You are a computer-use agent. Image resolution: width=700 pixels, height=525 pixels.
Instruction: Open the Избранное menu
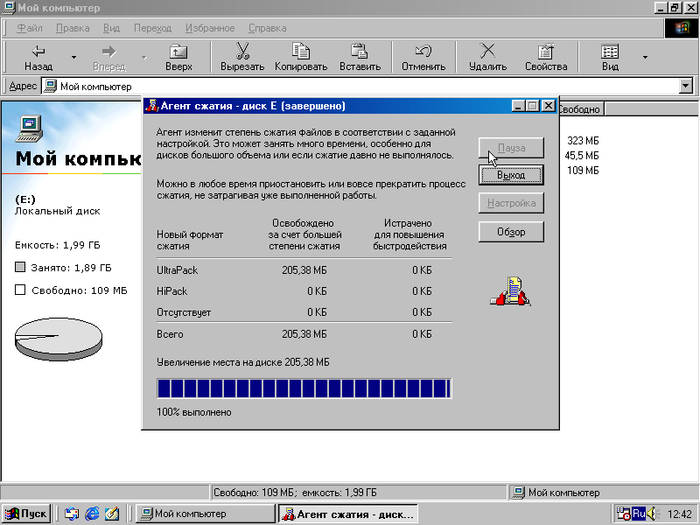point(211,28)
